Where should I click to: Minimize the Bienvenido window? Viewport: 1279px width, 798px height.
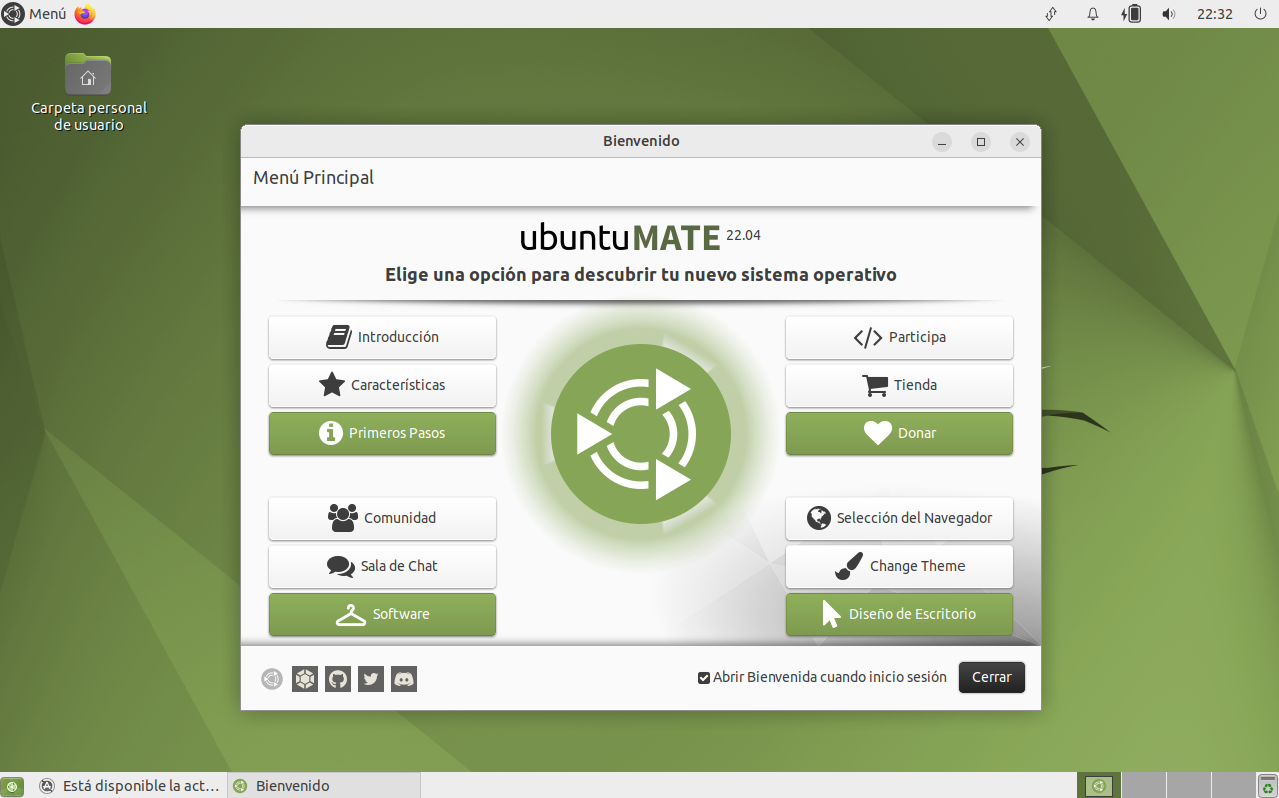(942, 142)
